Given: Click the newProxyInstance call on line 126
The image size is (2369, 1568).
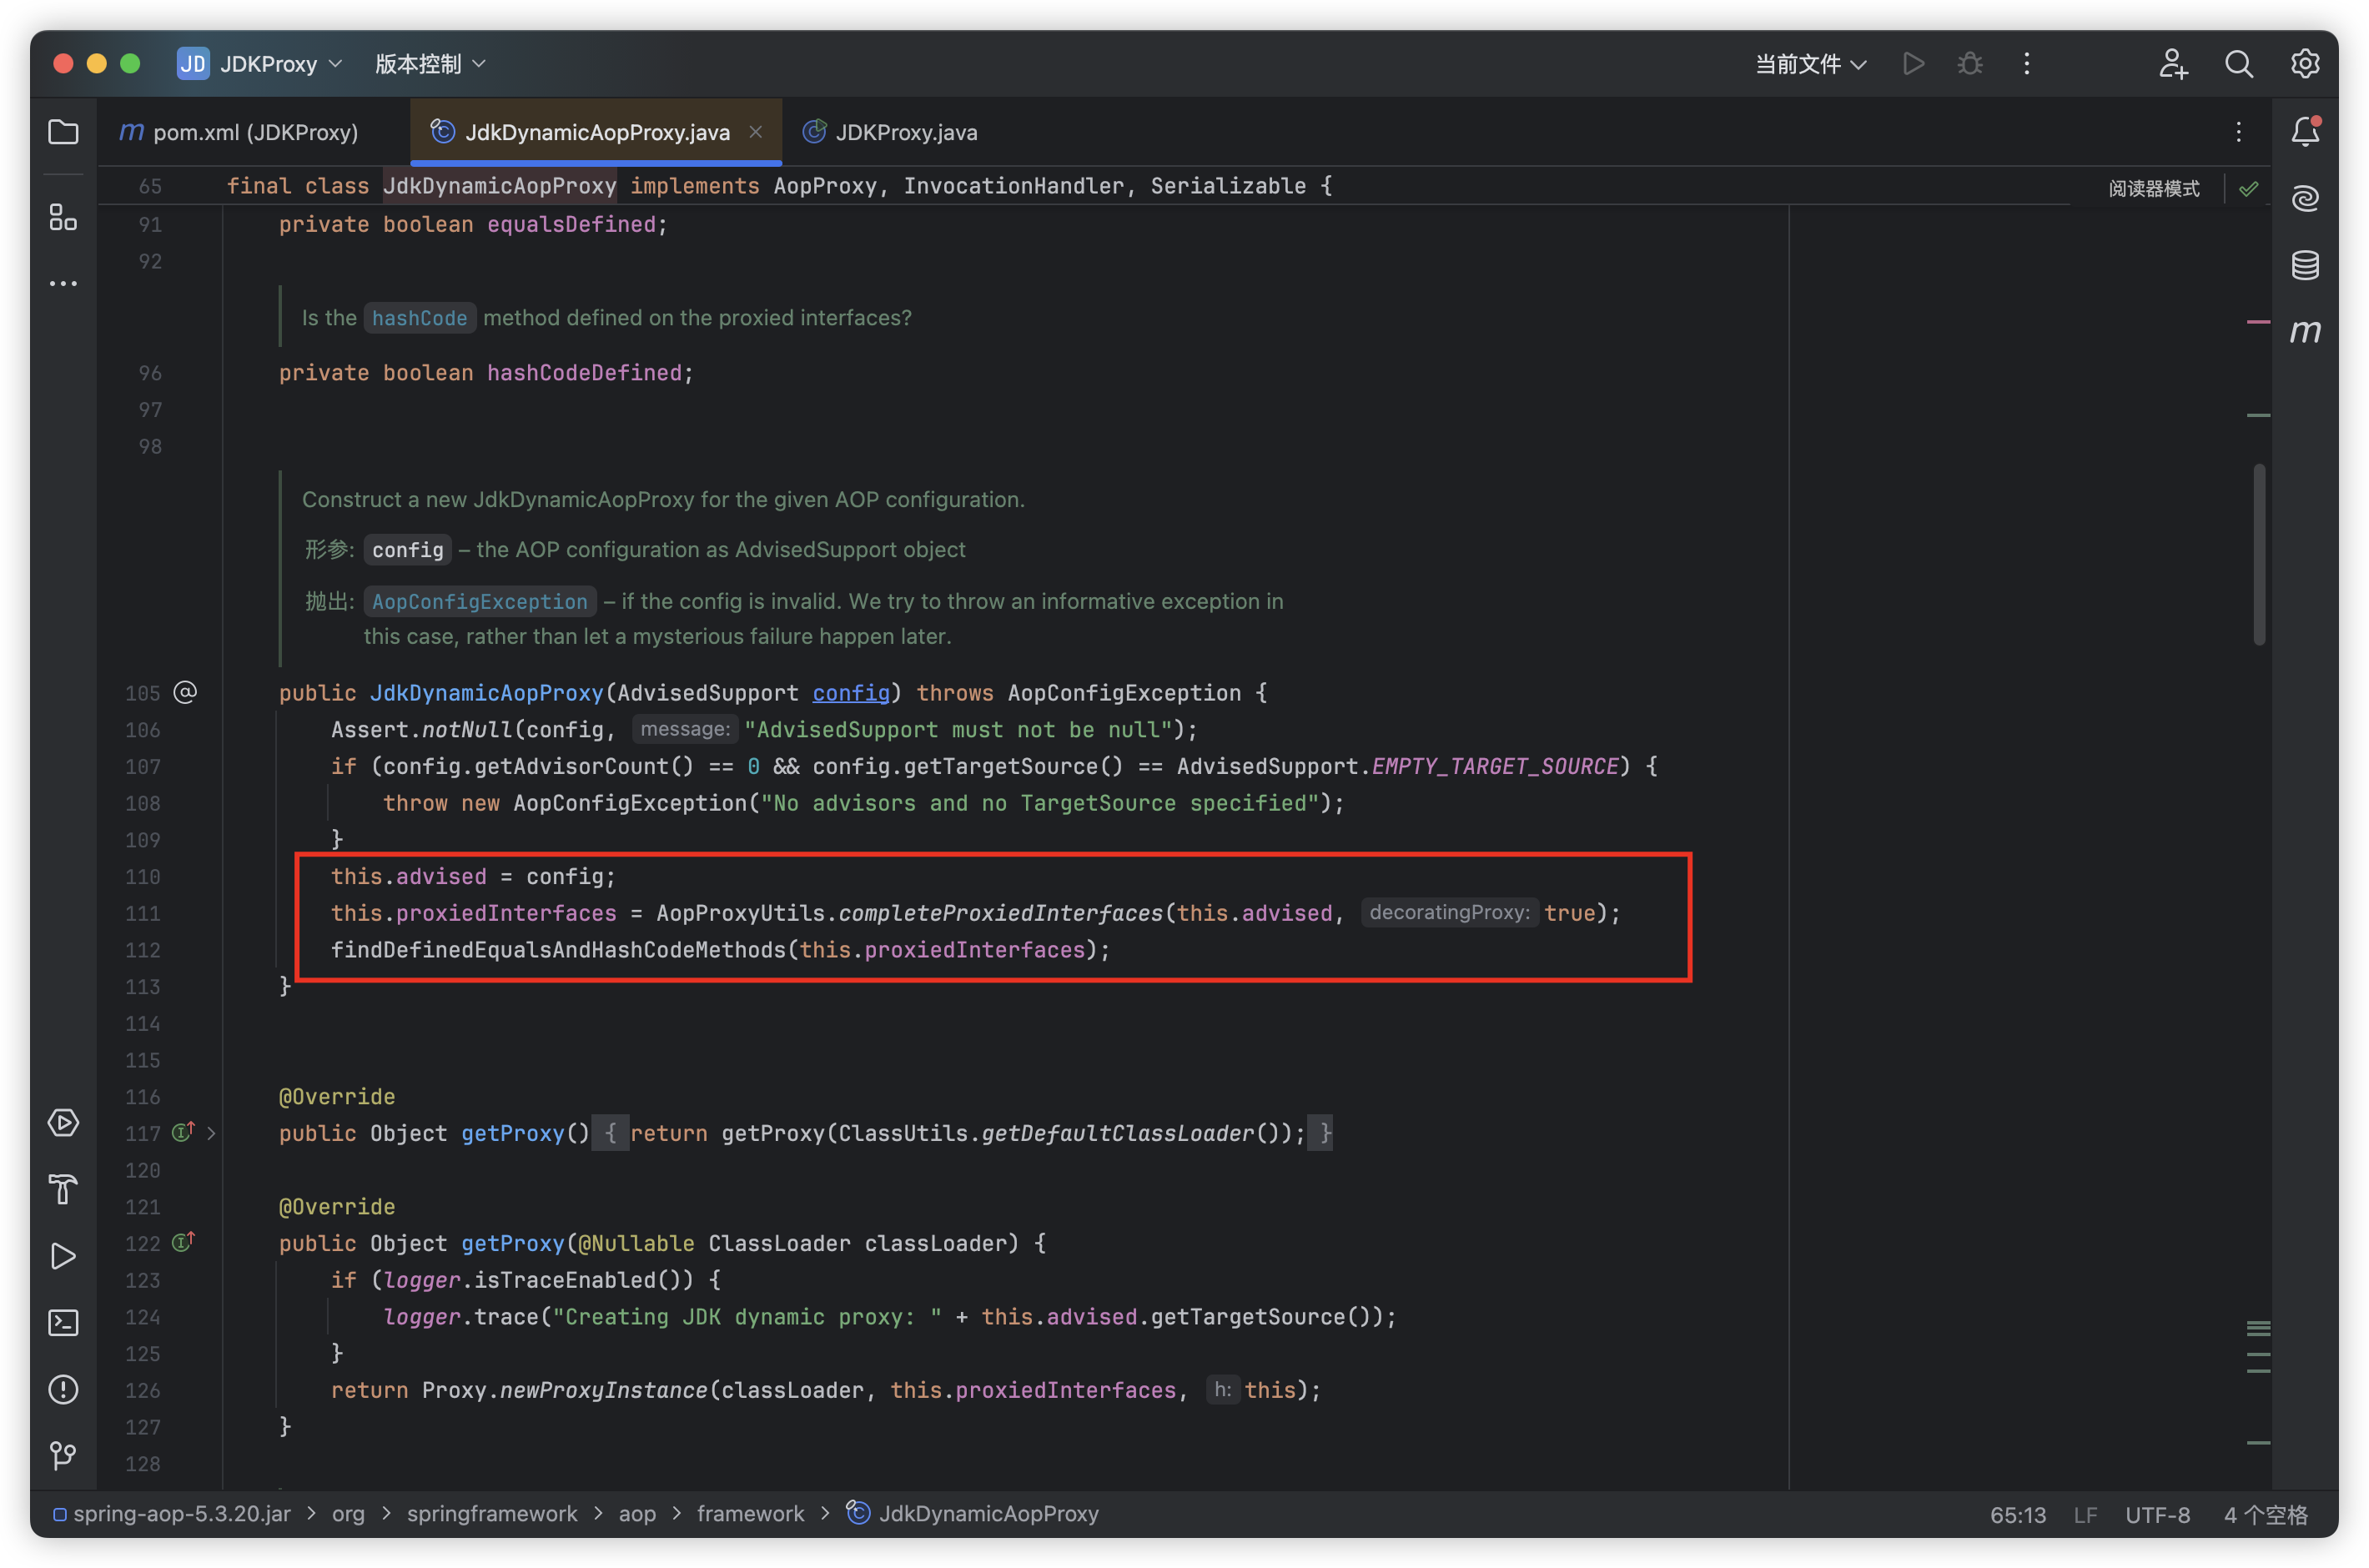Looking at the screenshot, I should (603, 1390).
